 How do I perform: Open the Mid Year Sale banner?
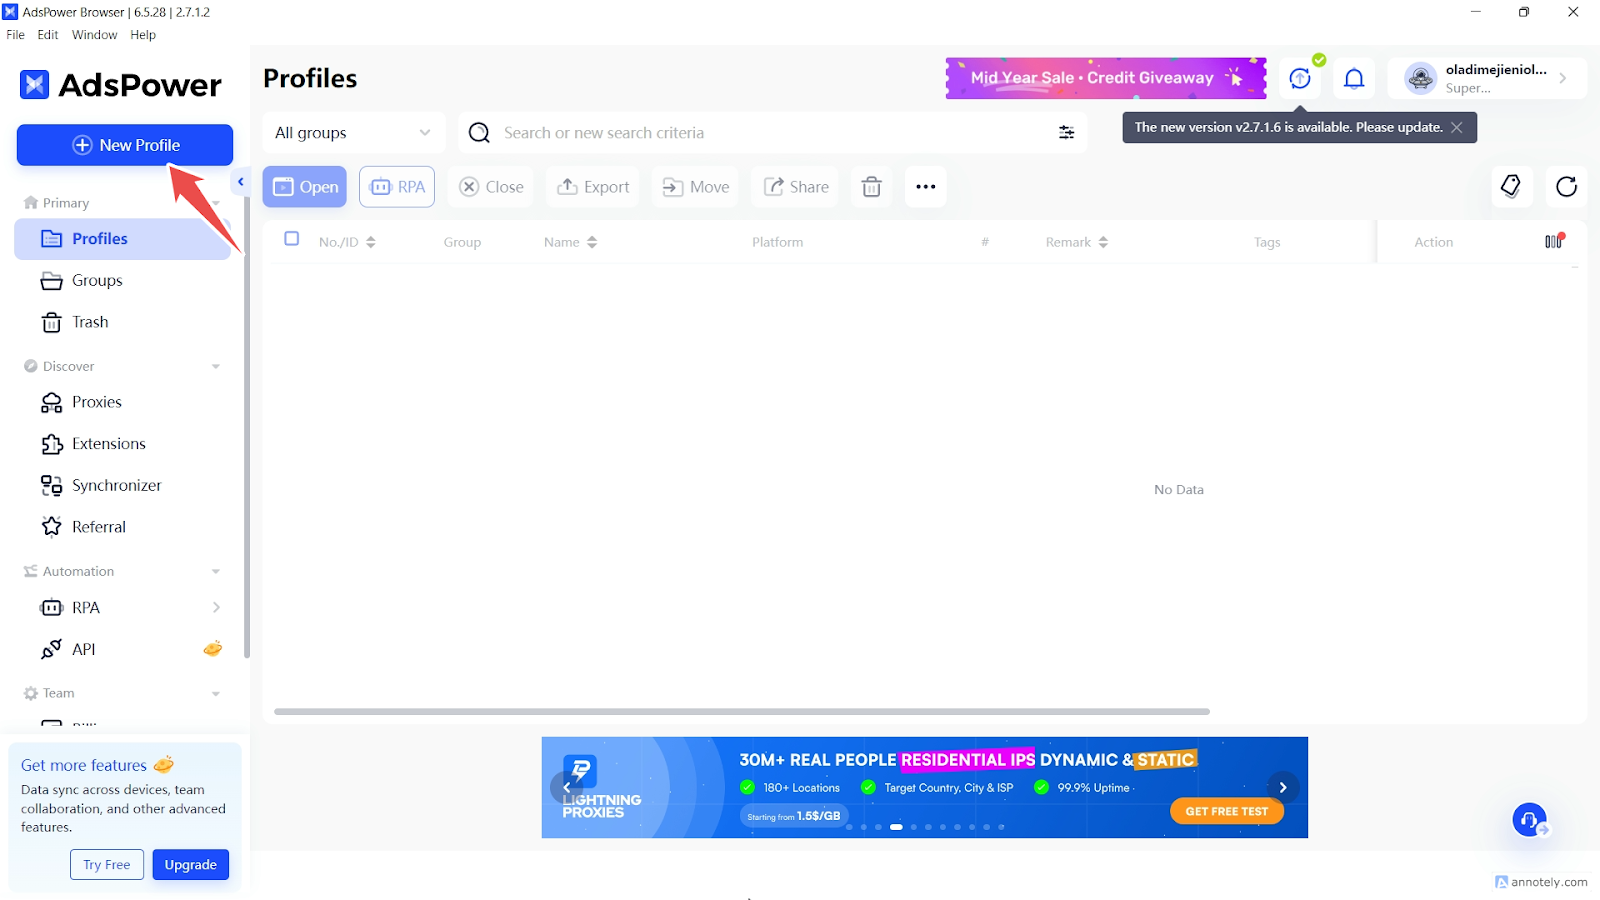pos(1106,78)
